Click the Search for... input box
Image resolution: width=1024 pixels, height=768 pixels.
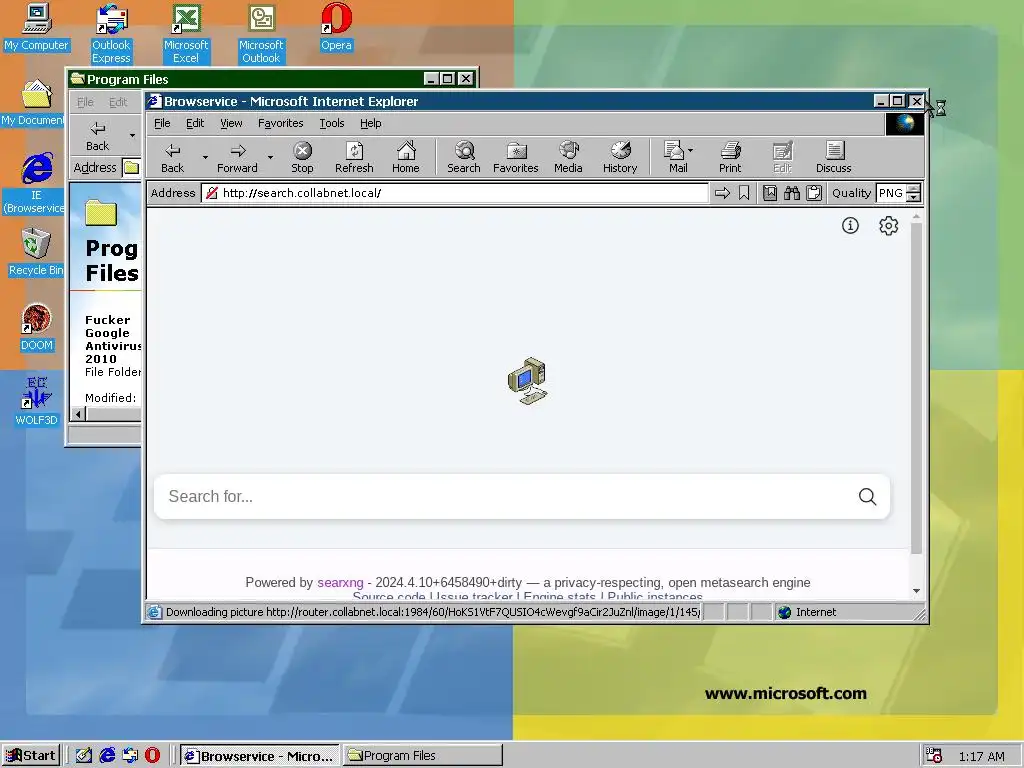[x=506, y=496]
